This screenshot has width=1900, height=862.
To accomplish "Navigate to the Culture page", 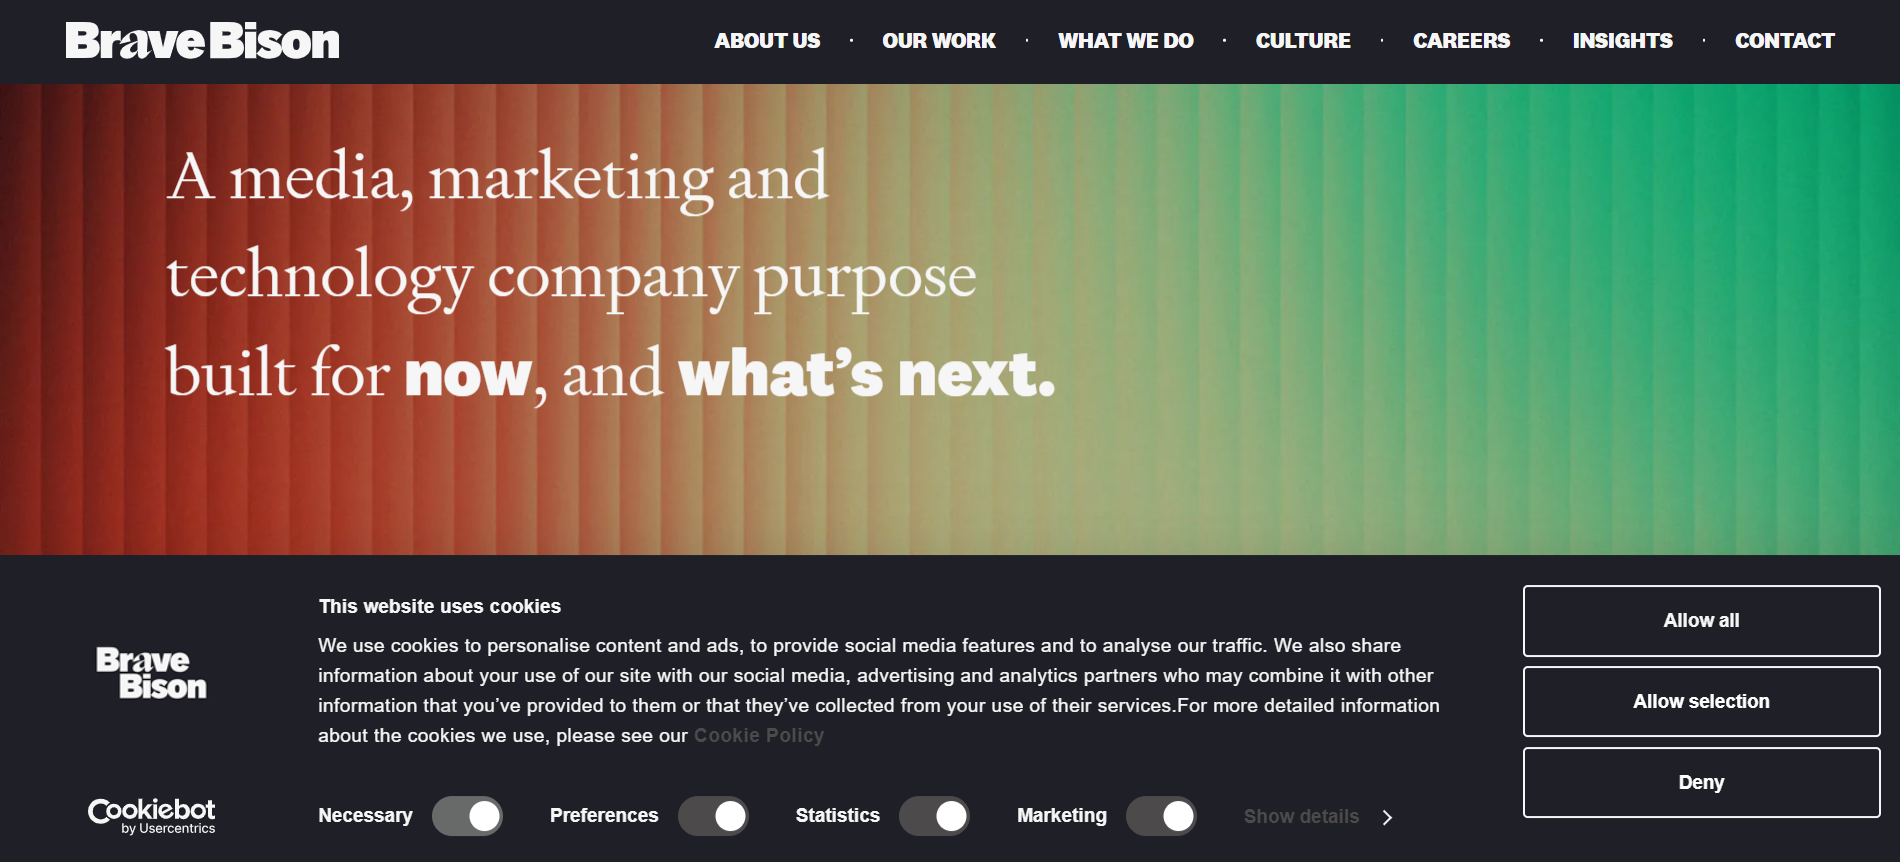I will coord(1303,41).
